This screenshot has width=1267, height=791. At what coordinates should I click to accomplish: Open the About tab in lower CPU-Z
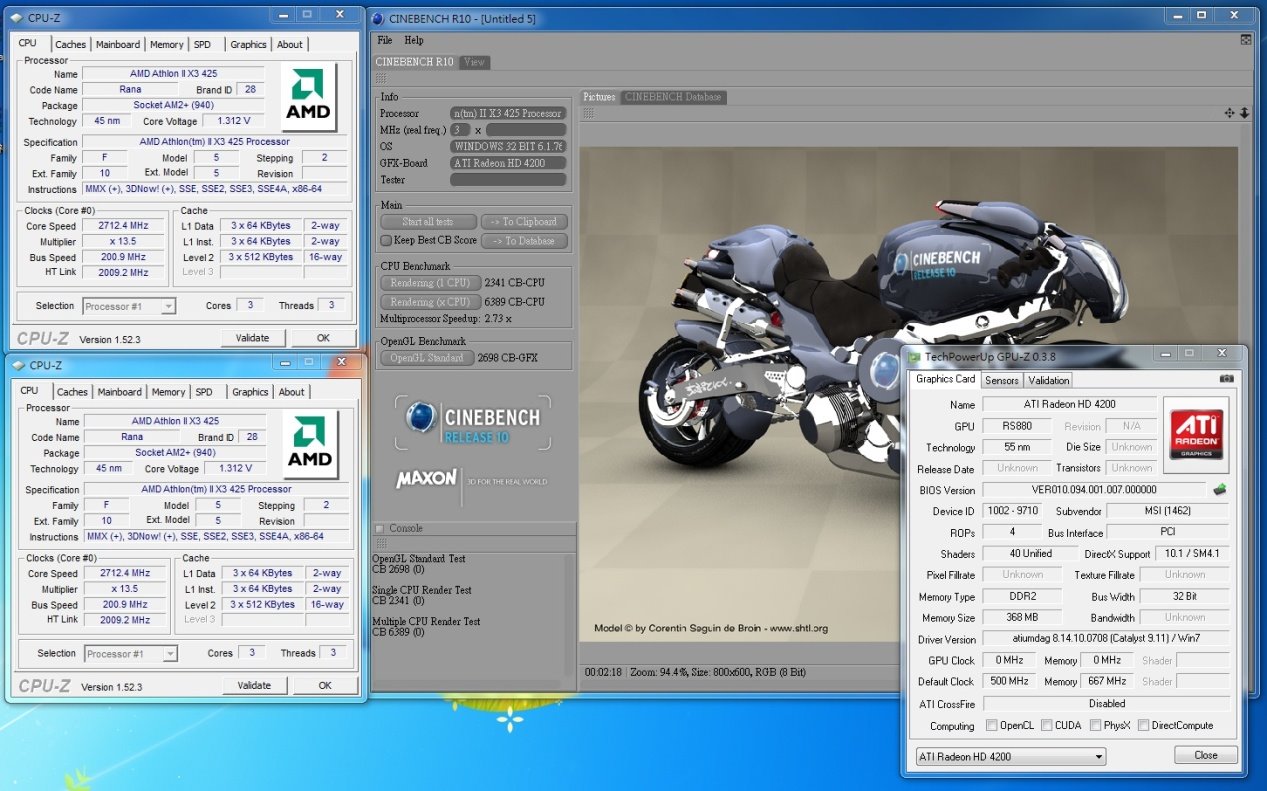point(292,392)
